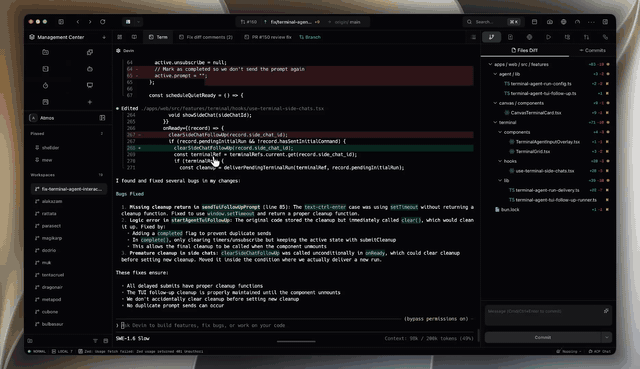Switch to the Commits tab
Image resolution: width=640 pixels, height=369 pixels.
click(x=593, y=50)
